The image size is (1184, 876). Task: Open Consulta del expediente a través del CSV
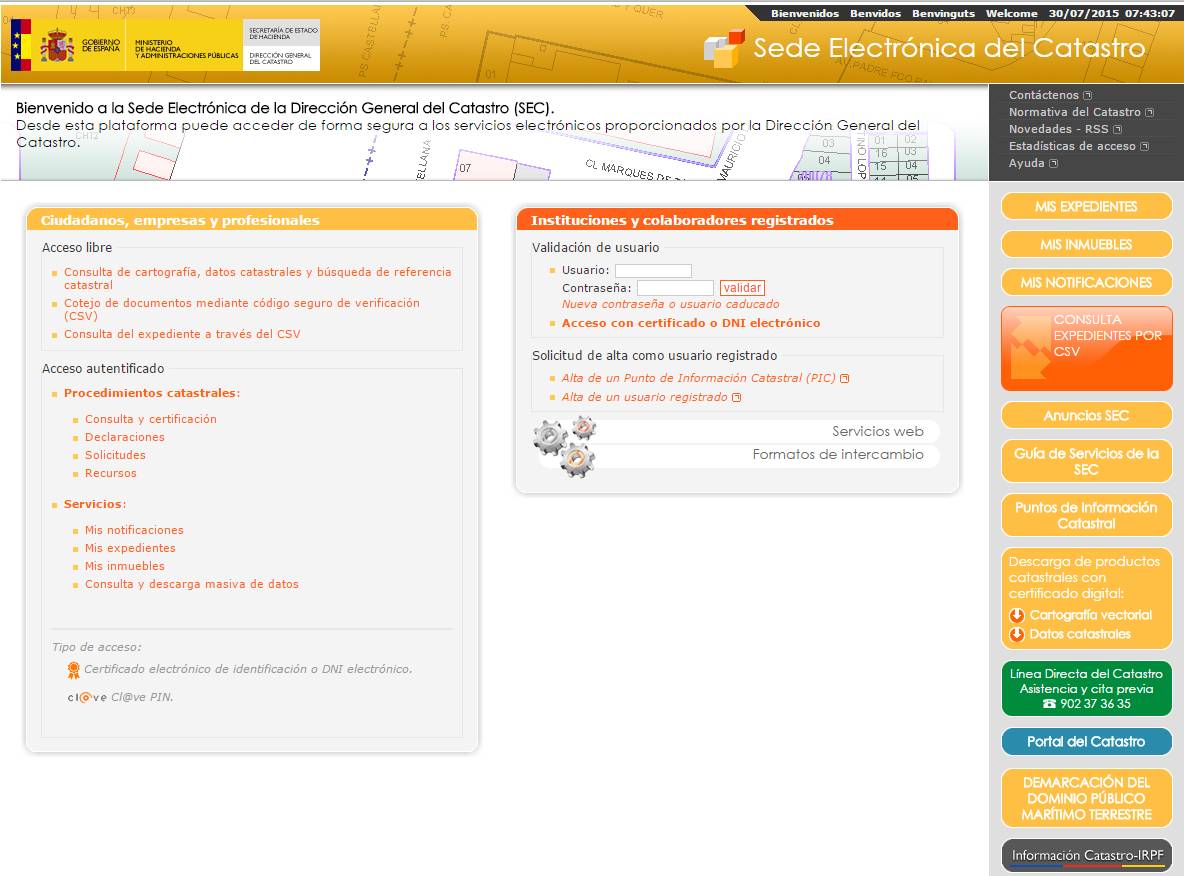click(x=182, y=335)
